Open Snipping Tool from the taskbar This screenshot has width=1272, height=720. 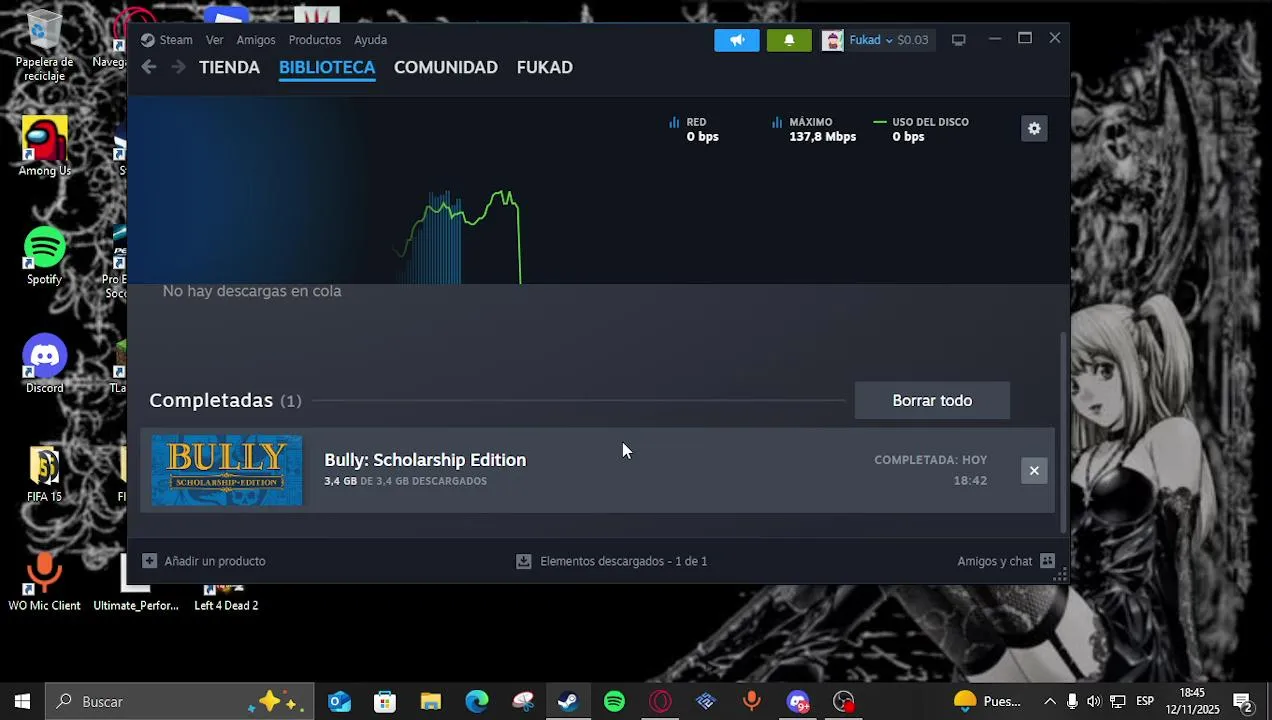[x=523, y=702]
